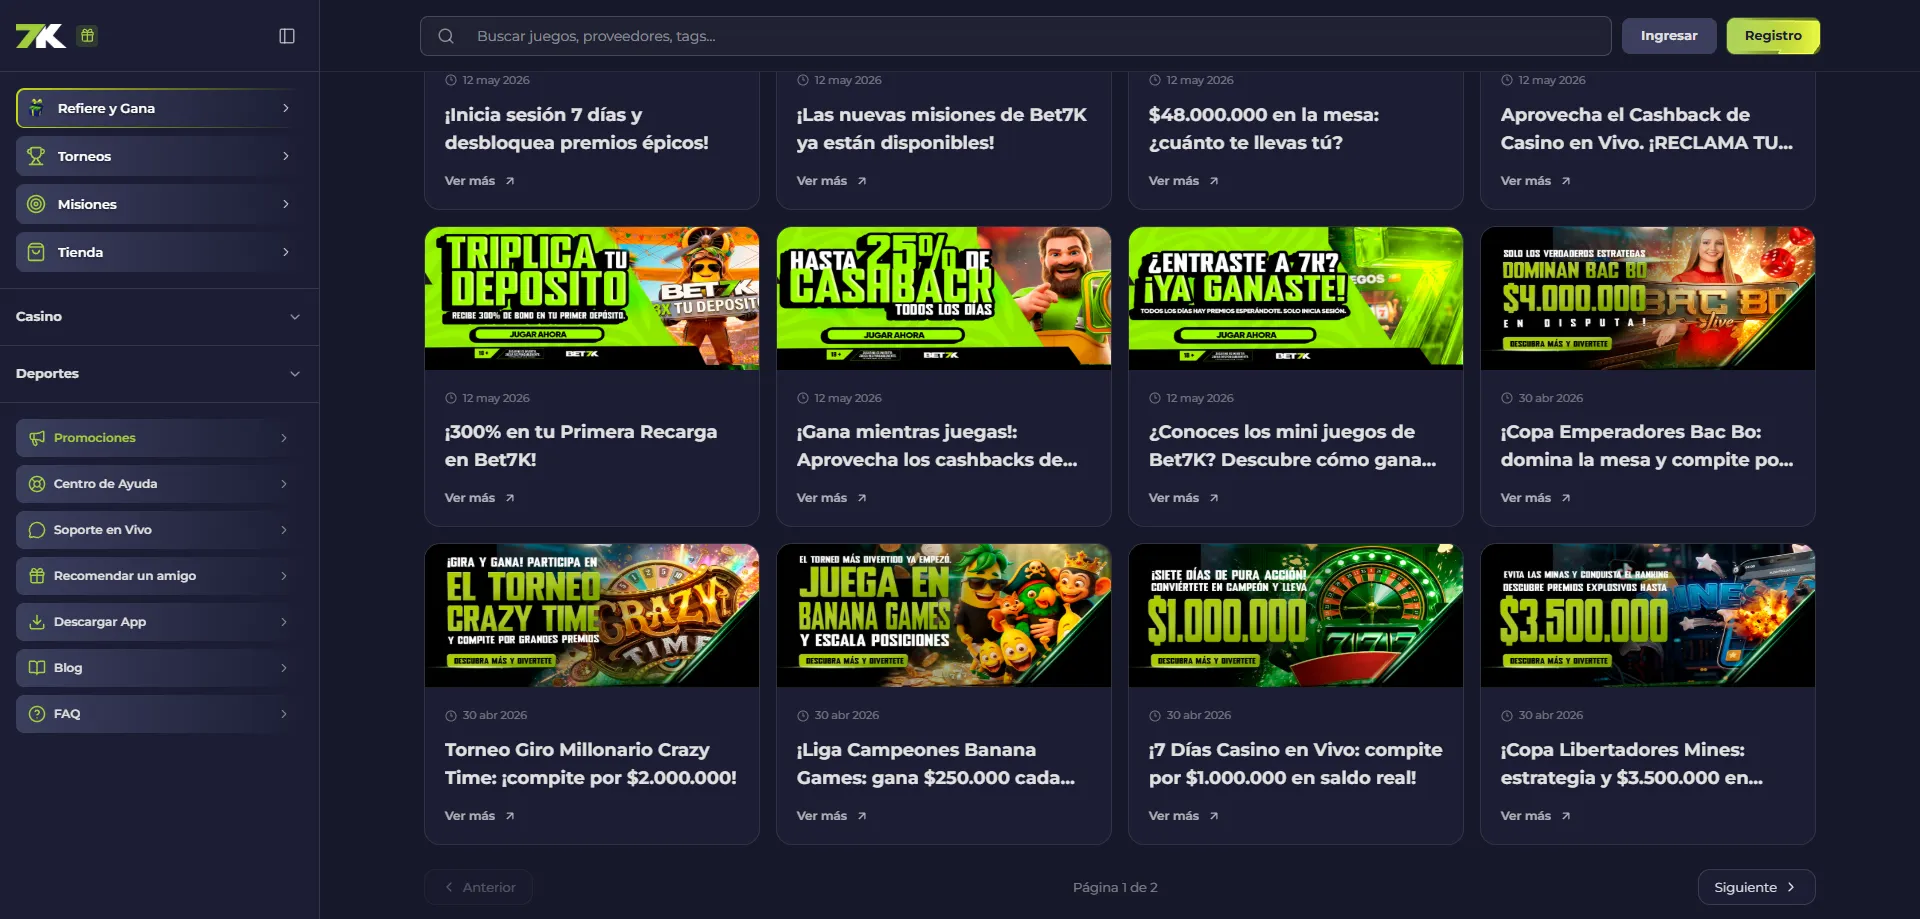Click the Recomendar un amigo gift icon
The height and width of the screenshot is (919, 1920).
pos(37,576)
